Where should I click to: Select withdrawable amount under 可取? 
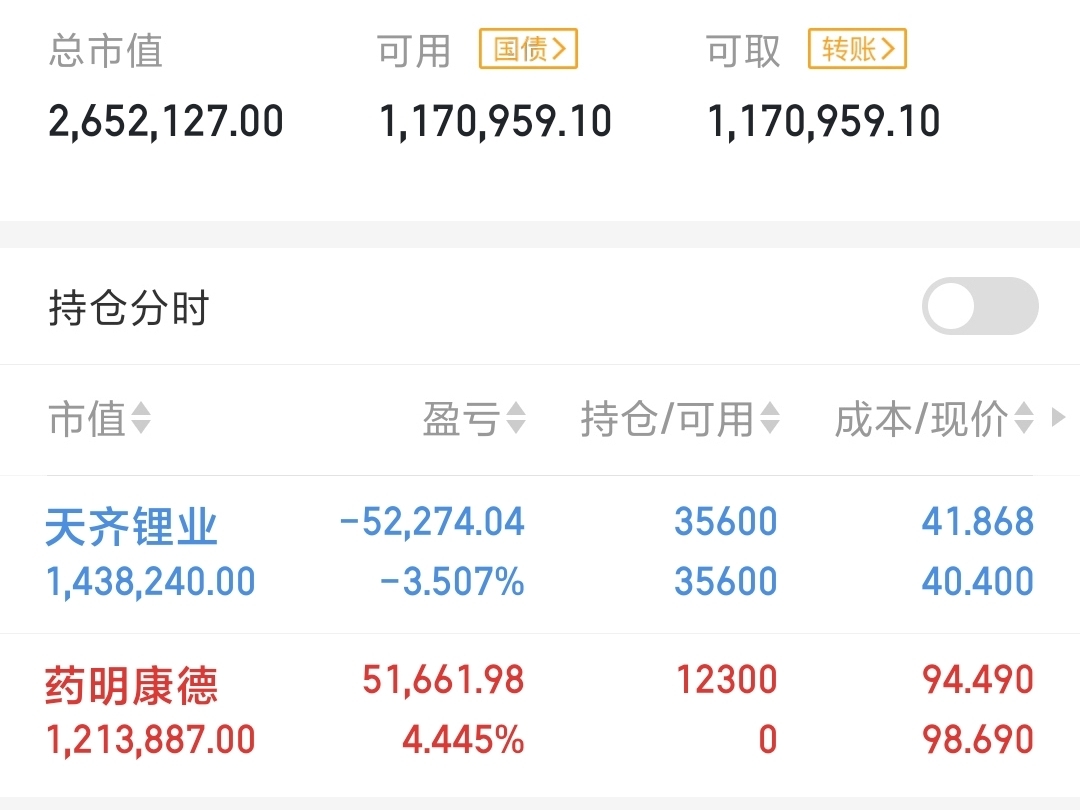(824, 122)
